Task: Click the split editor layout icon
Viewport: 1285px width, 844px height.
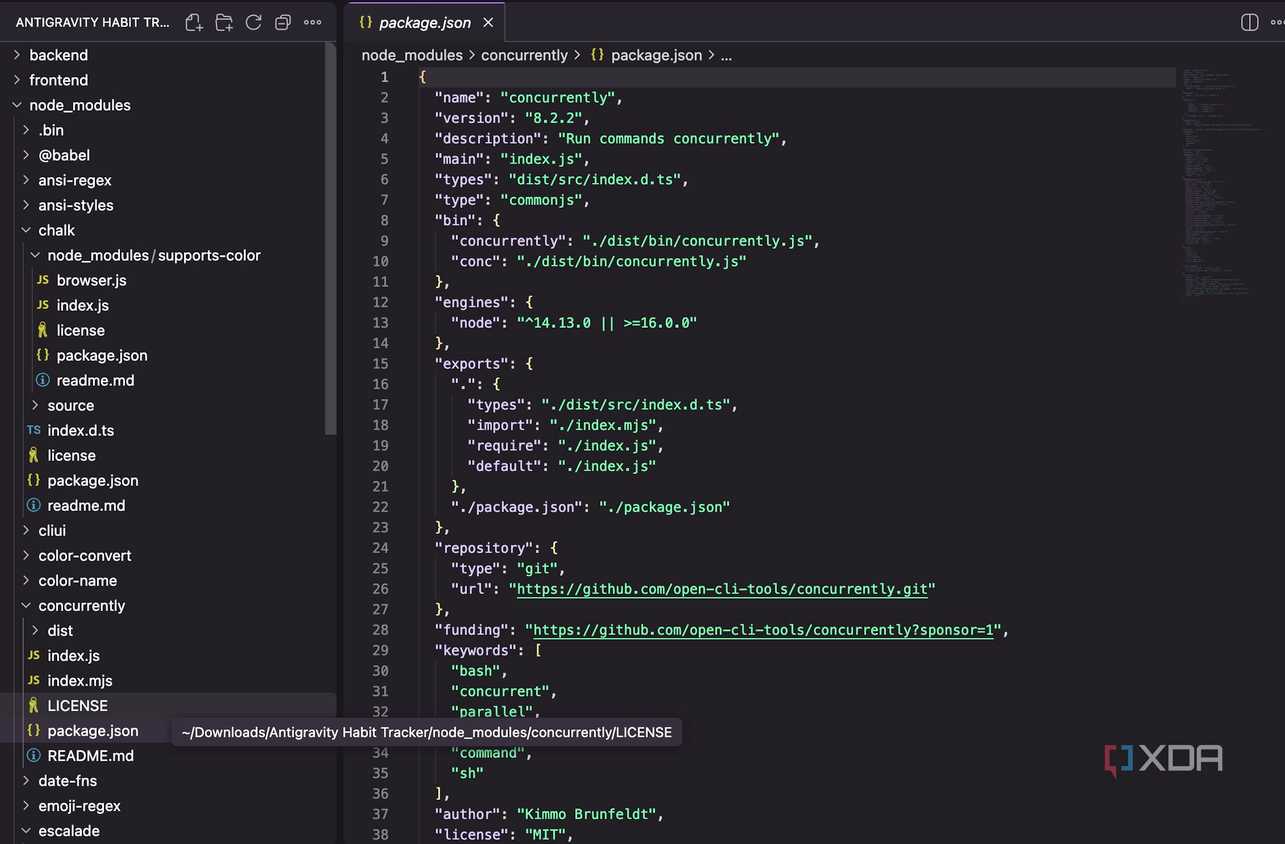Action: coord(1250,22)
